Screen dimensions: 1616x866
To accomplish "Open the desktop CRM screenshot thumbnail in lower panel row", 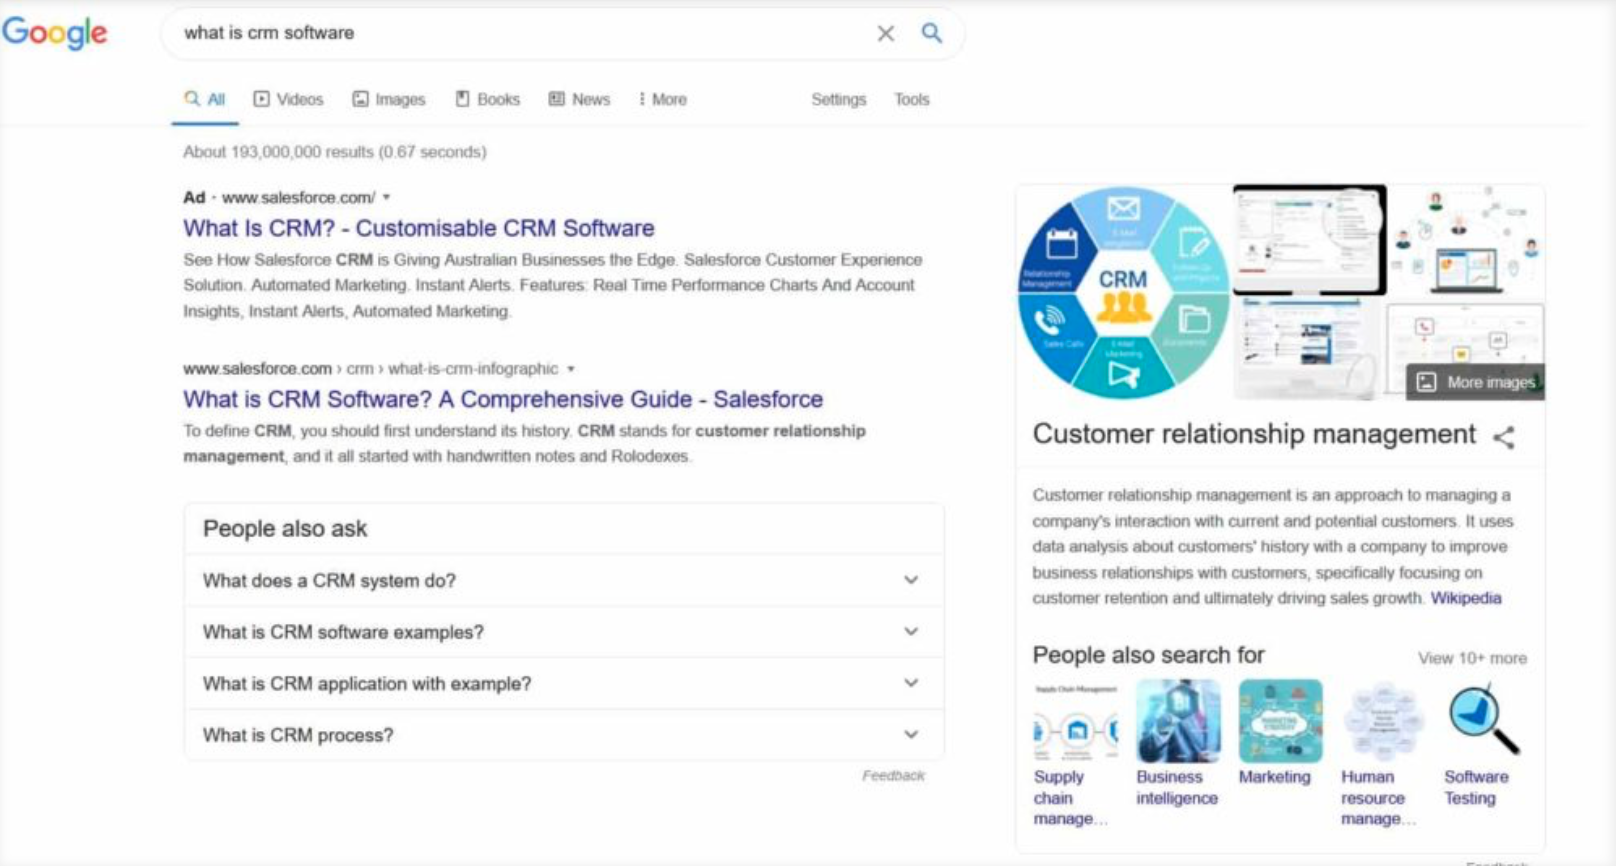I will pyautogui.click(x=1308, y=348).
